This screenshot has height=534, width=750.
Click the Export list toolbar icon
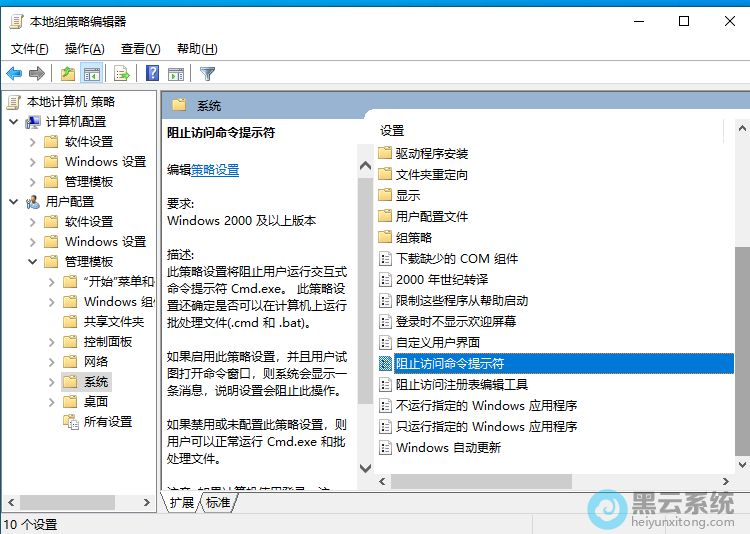pos(122,74)
